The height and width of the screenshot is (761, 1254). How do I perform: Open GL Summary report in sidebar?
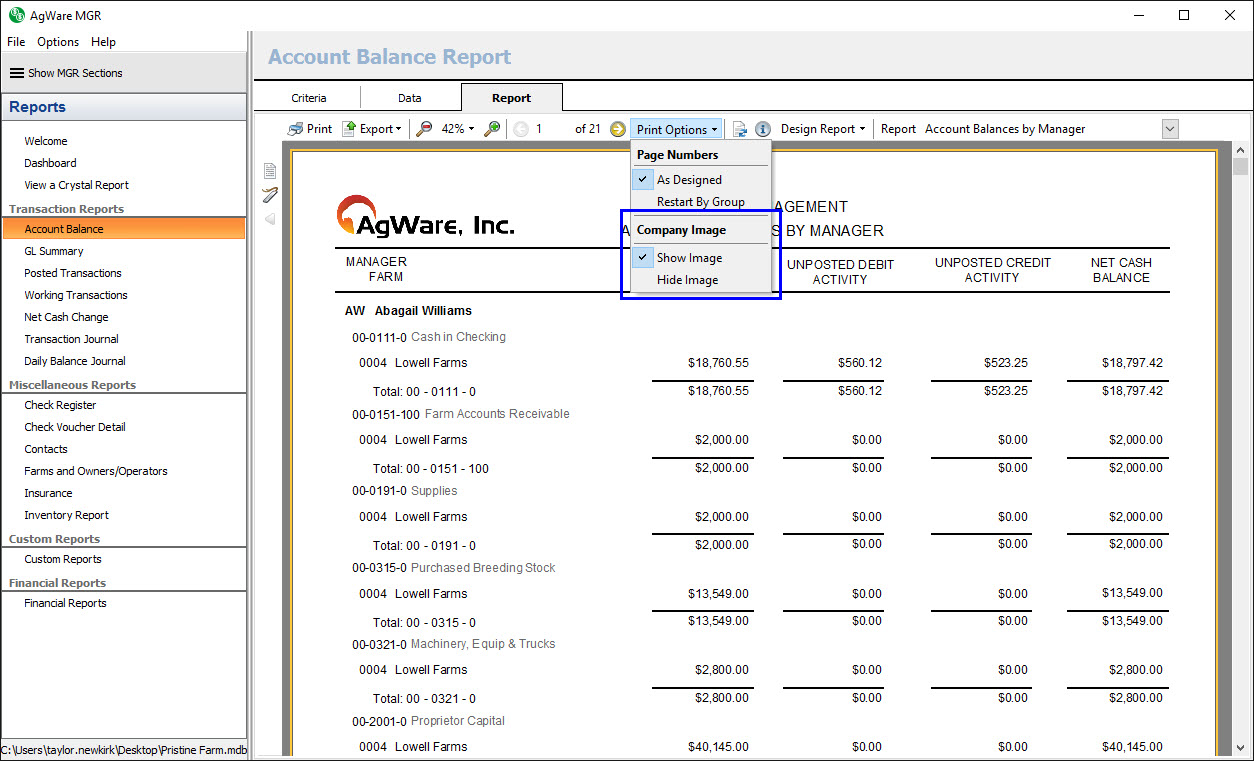pos(54,251)
